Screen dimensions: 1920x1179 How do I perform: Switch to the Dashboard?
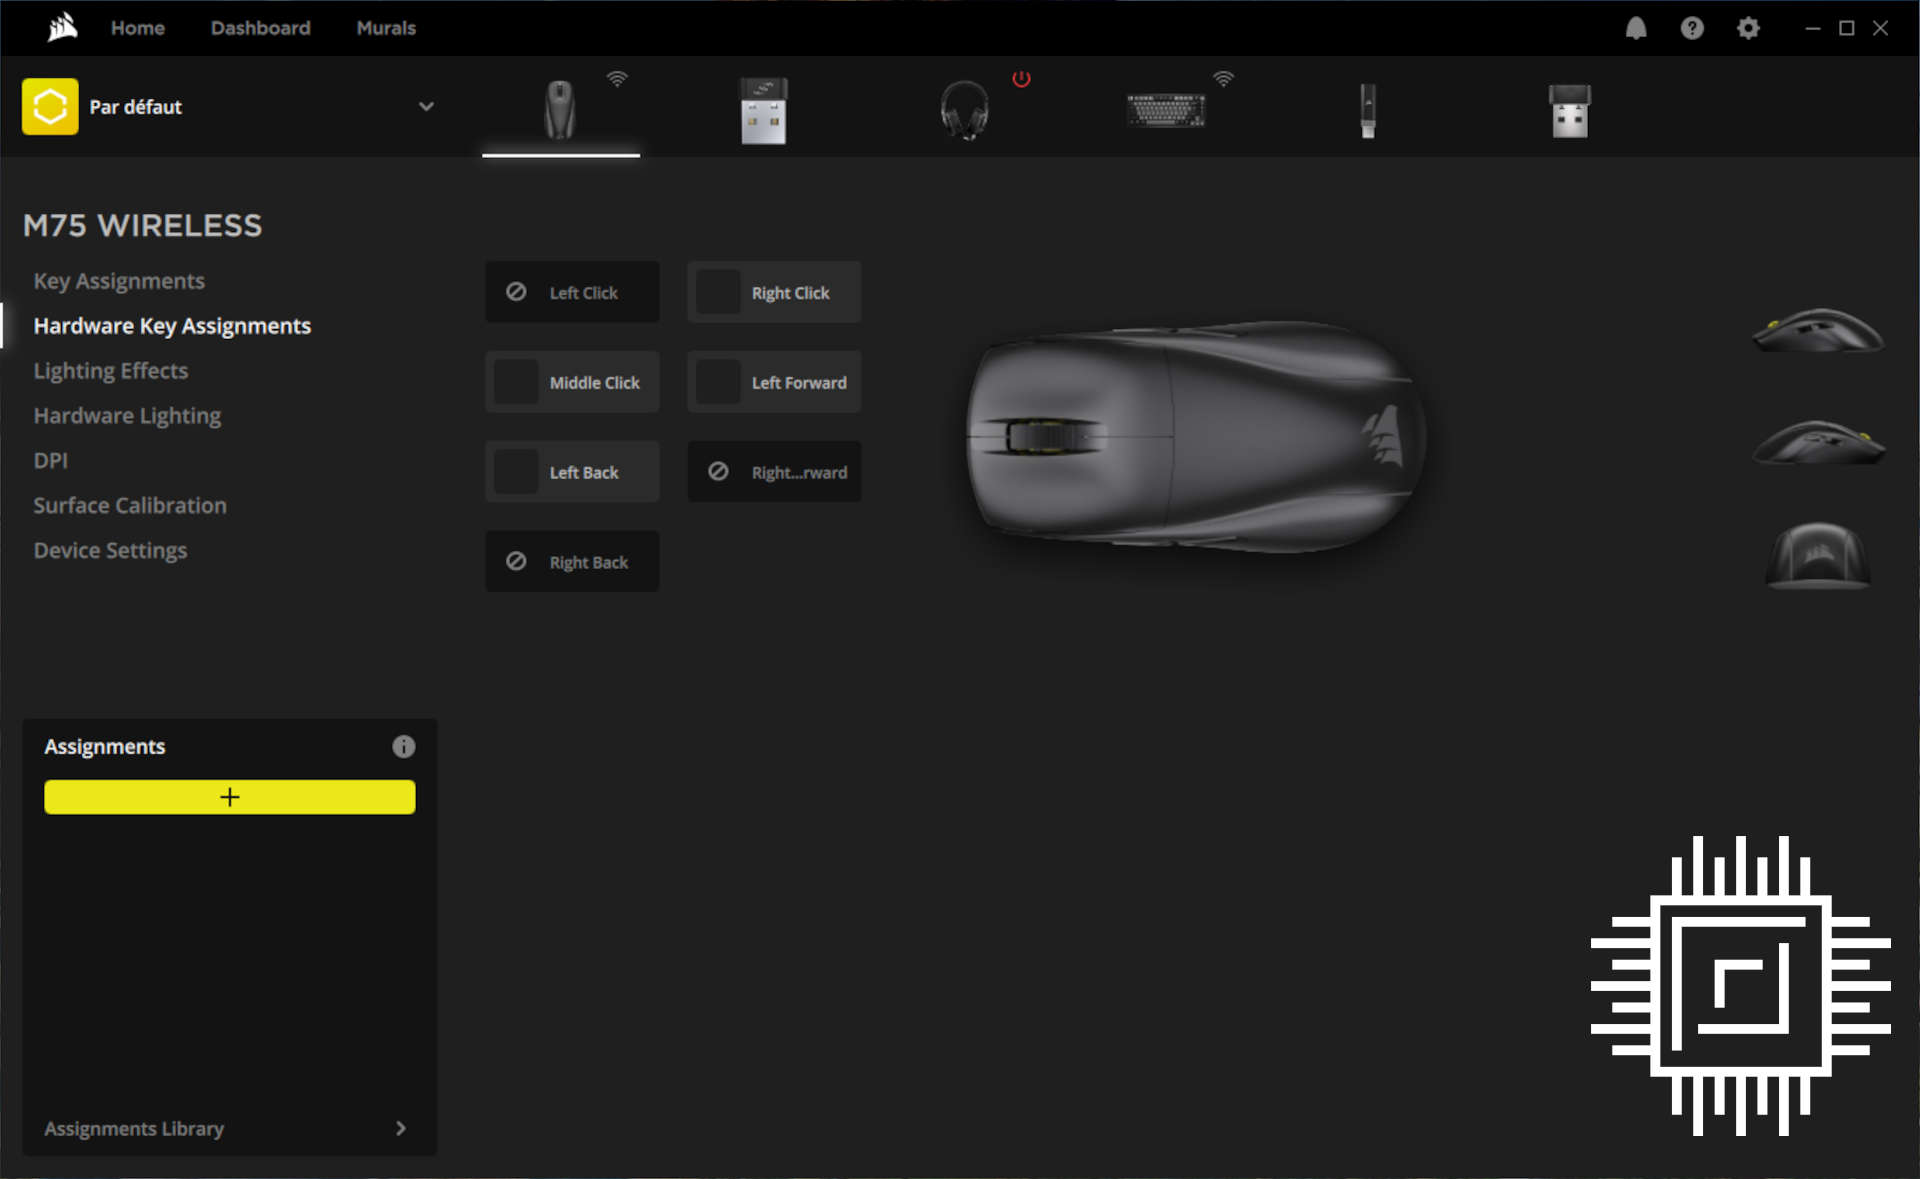pyautogui.click(x=260, y=27)
